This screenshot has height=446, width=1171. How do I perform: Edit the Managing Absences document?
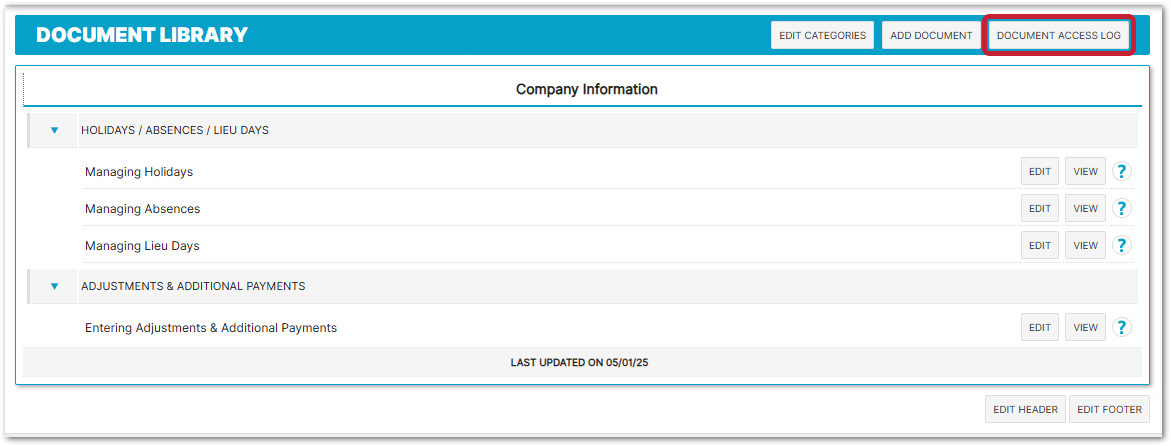tap(1040, 208)
